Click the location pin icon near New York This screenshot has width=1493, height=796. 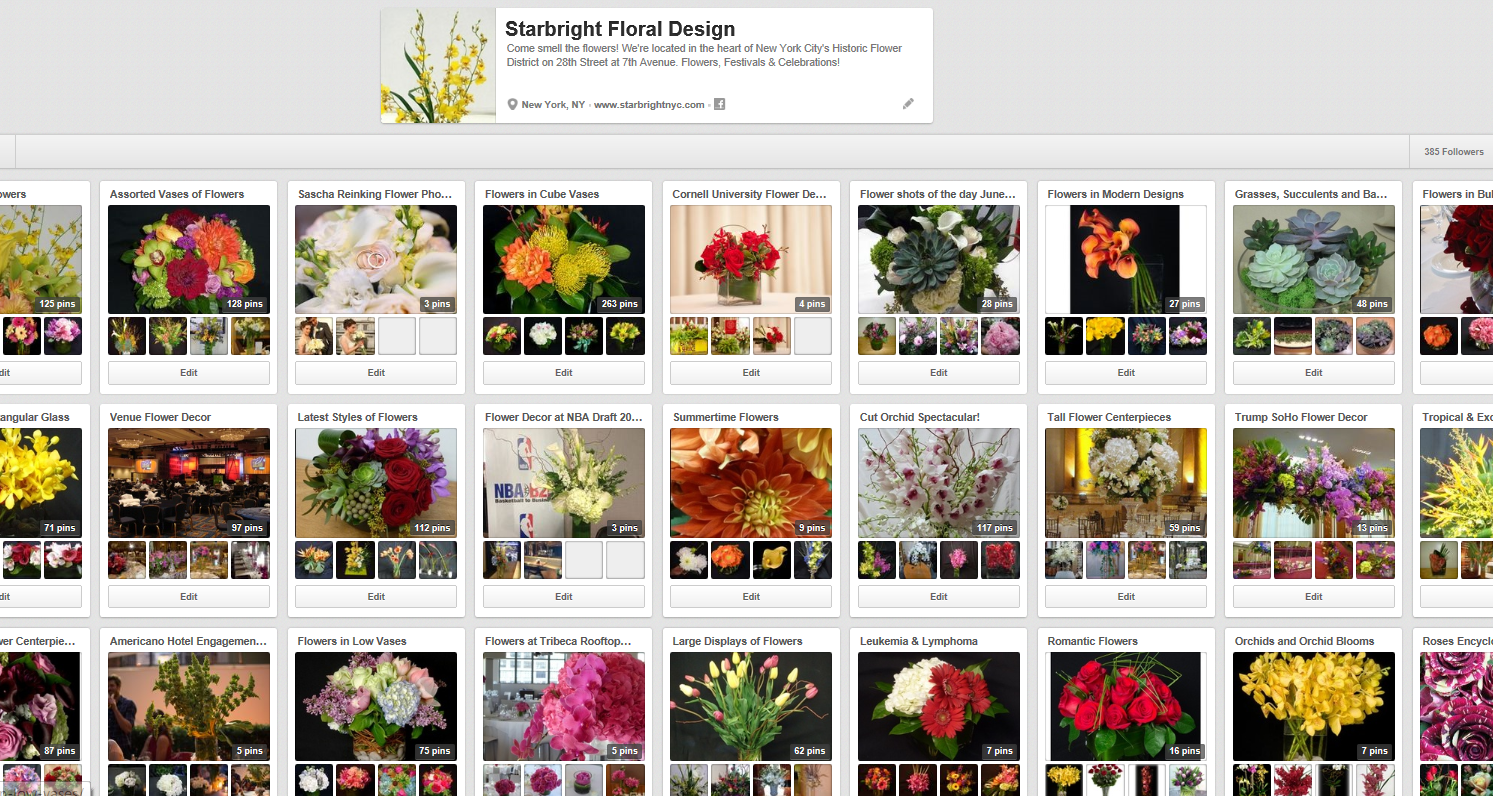[x=513, y=105]
